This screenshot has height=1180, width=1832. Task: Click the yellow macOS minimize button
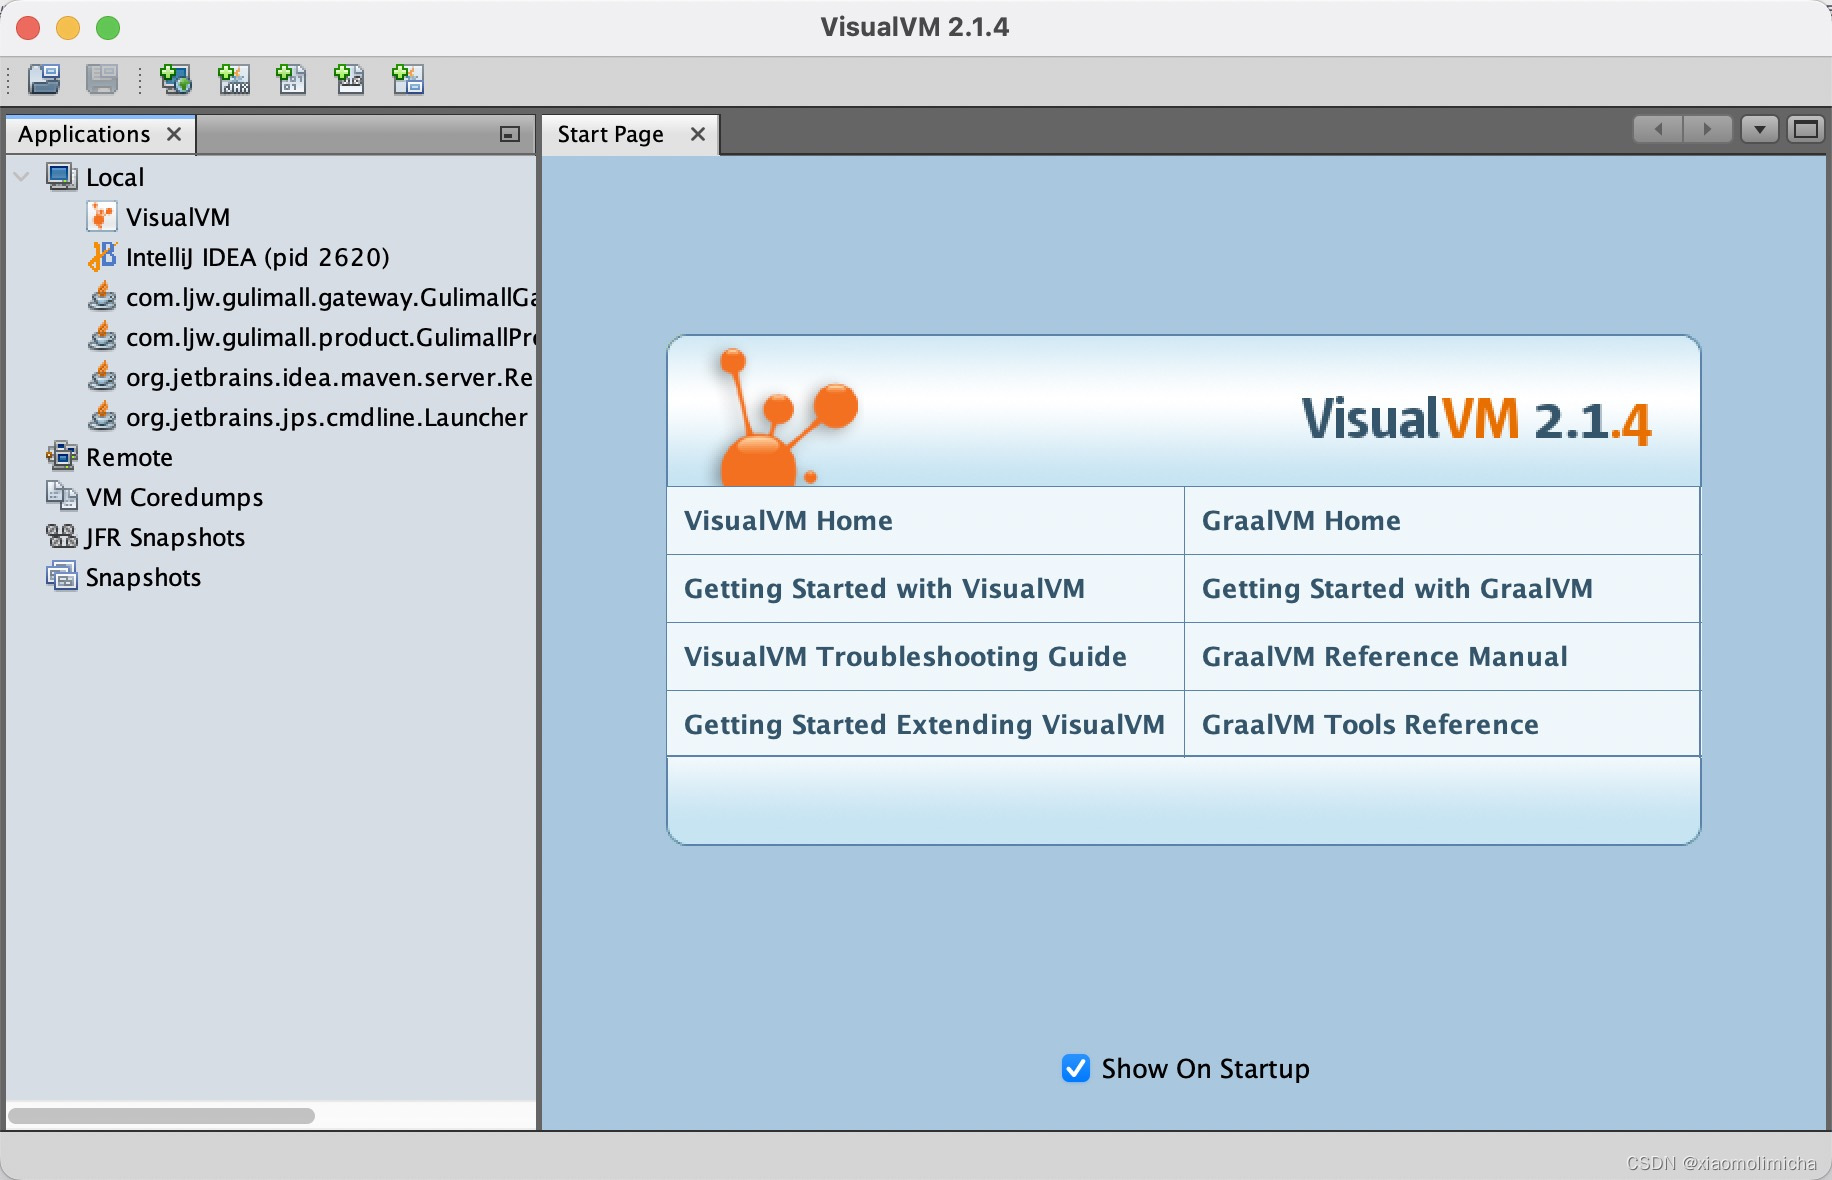click(68, 28)
